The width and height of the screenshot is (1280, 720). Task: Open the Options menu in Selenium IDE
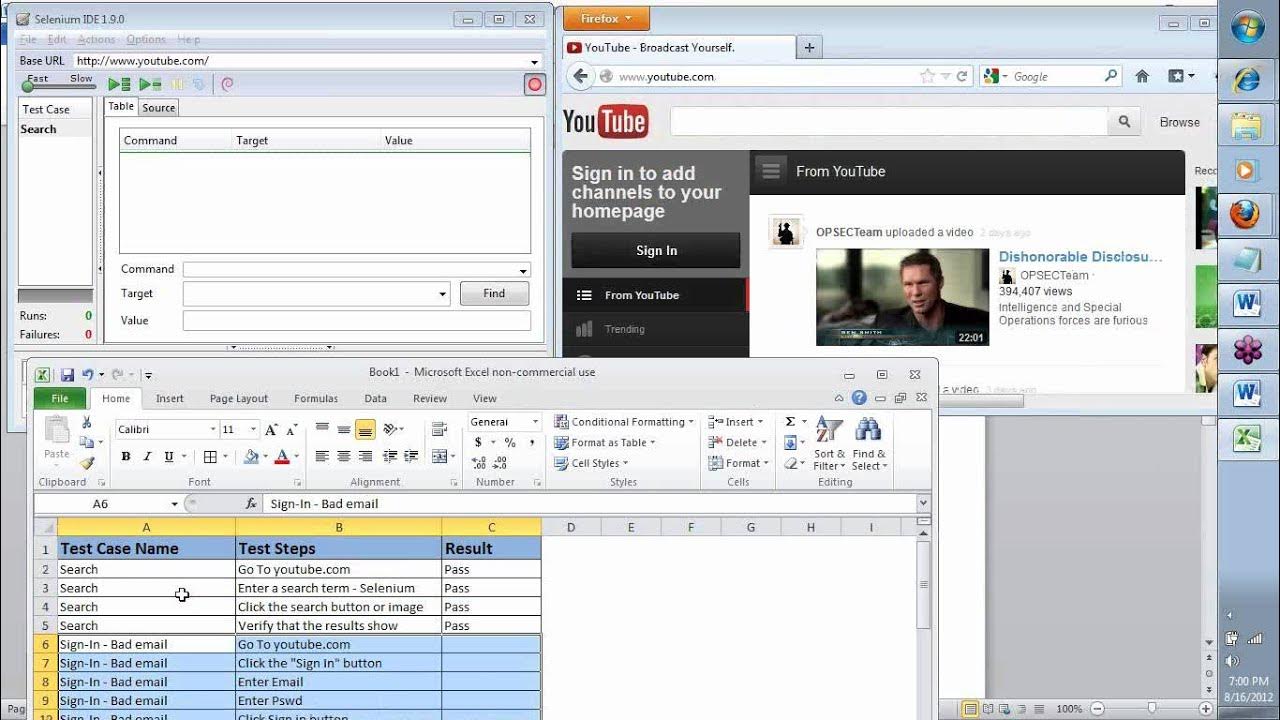[x=146, y=39]
